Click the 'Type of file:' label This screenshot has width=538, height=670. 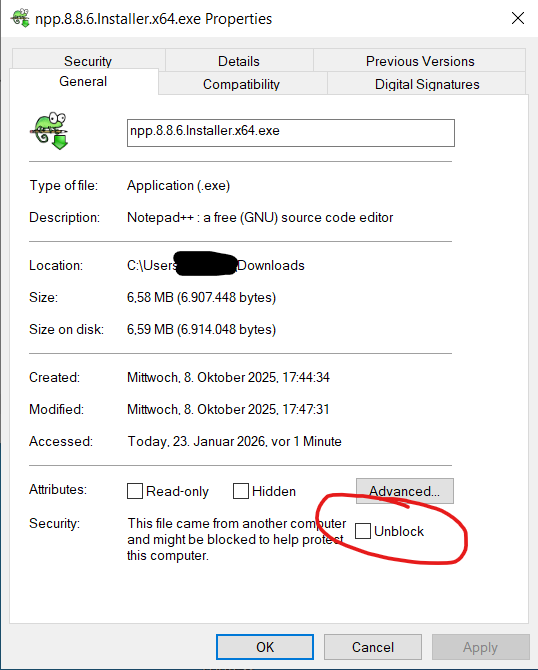coord(64,185)
